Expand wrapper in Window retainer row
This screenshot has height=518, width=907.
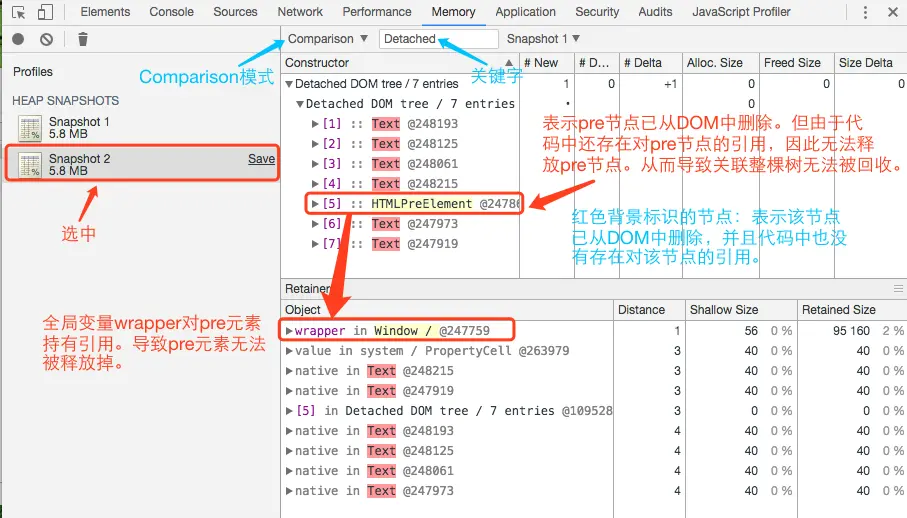289,331
